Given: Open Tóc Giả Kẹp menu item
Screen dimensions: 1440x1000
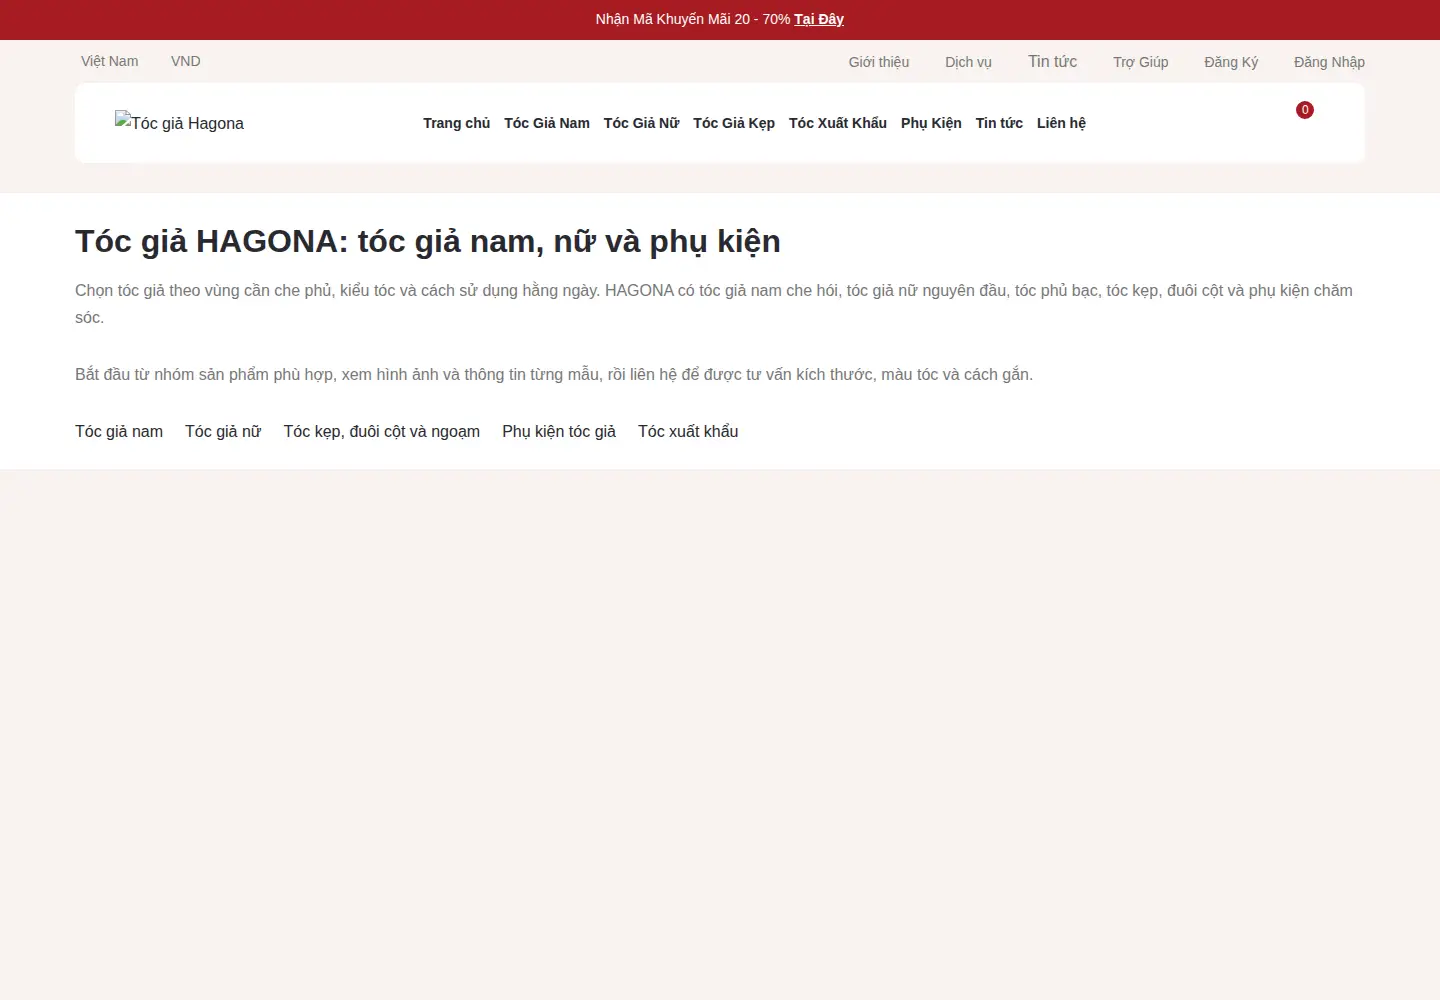Looking at the screenshot, I should tap(734, 123).
